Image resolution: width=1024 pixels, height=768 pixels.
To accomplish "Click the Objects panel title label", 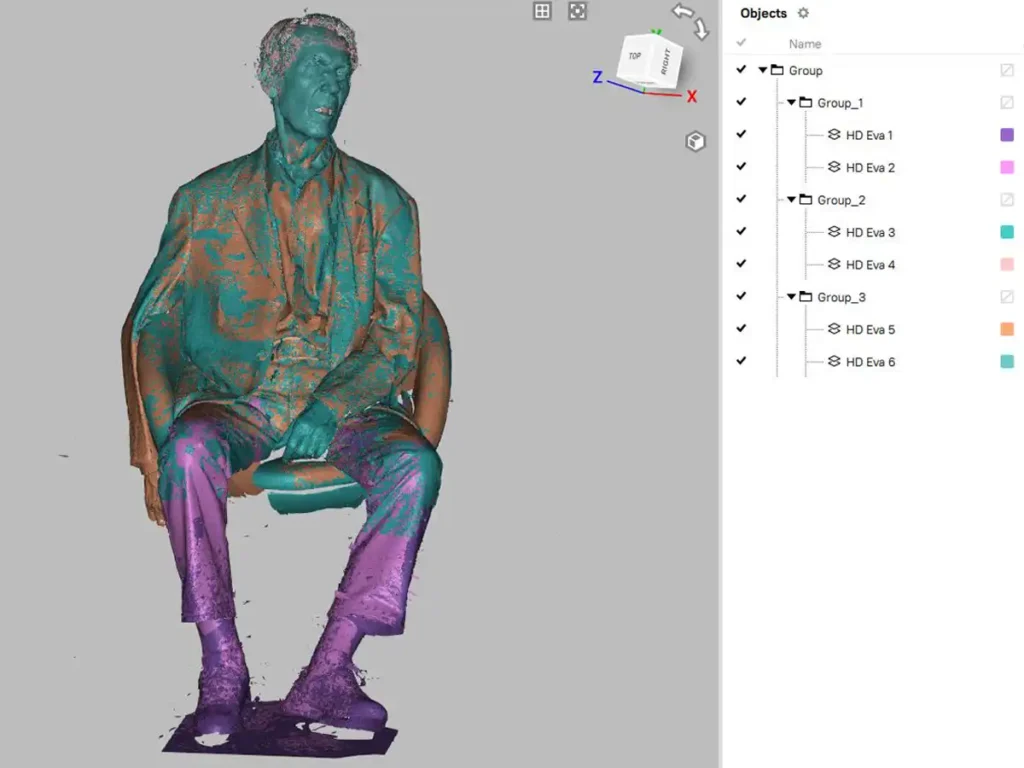I will (762, 13).
